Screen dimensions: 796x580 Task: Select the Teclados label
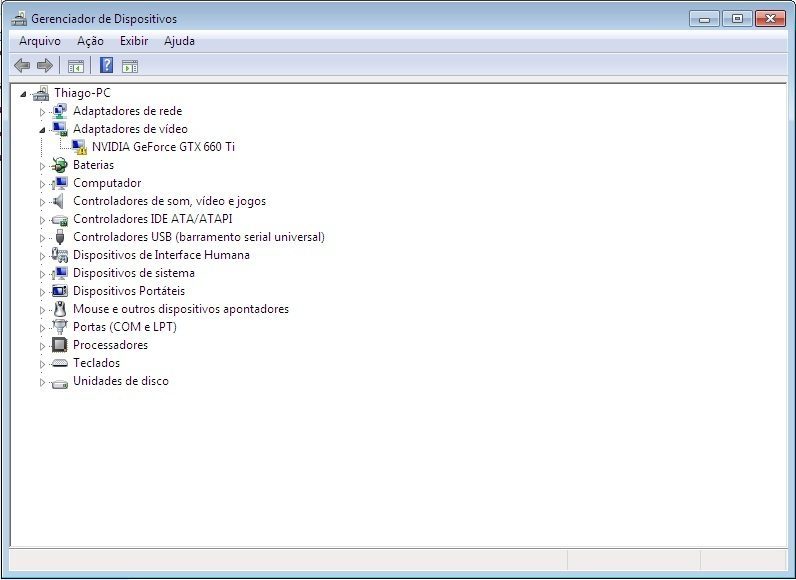tap(96, 363)
